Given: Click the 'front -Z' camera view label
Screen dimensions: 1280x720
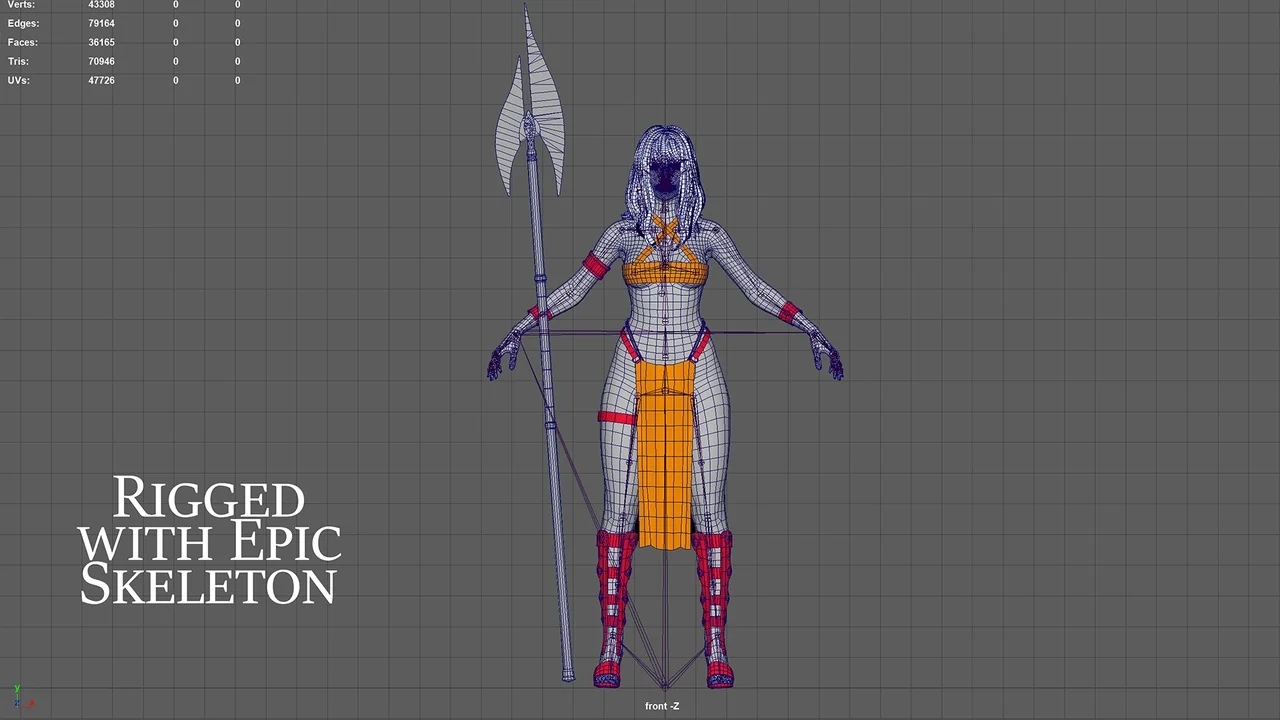Looking at the screenshot, I should [x=662, y=706].
